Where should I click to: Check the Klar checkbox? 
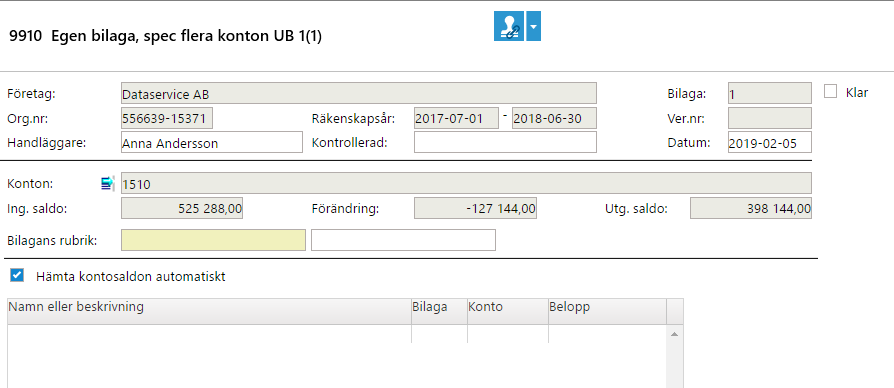click(830, 92)
